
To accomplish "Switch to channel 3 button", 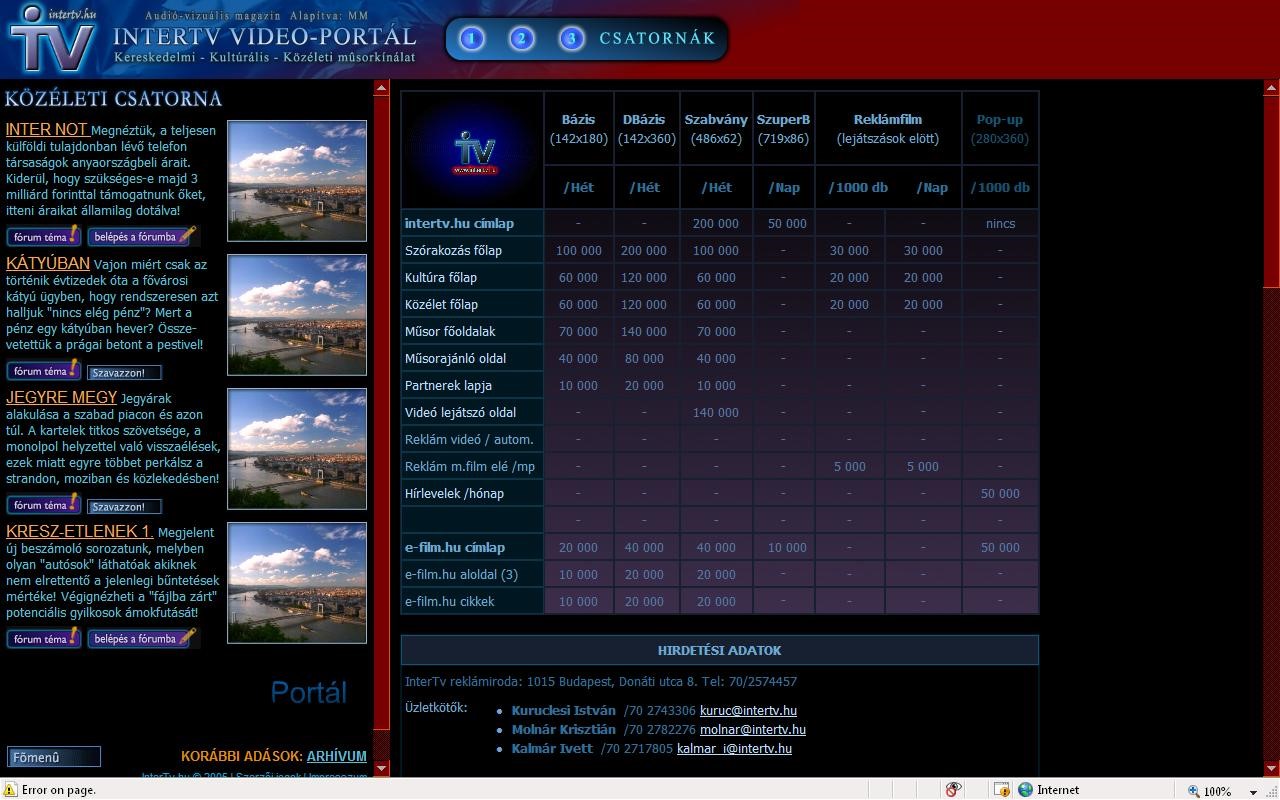I will 571,39.
